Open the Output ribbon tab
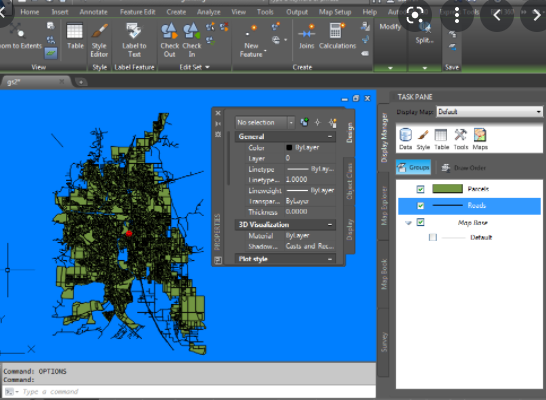Screen dimensions: 546x400 [x=297, y=12]
